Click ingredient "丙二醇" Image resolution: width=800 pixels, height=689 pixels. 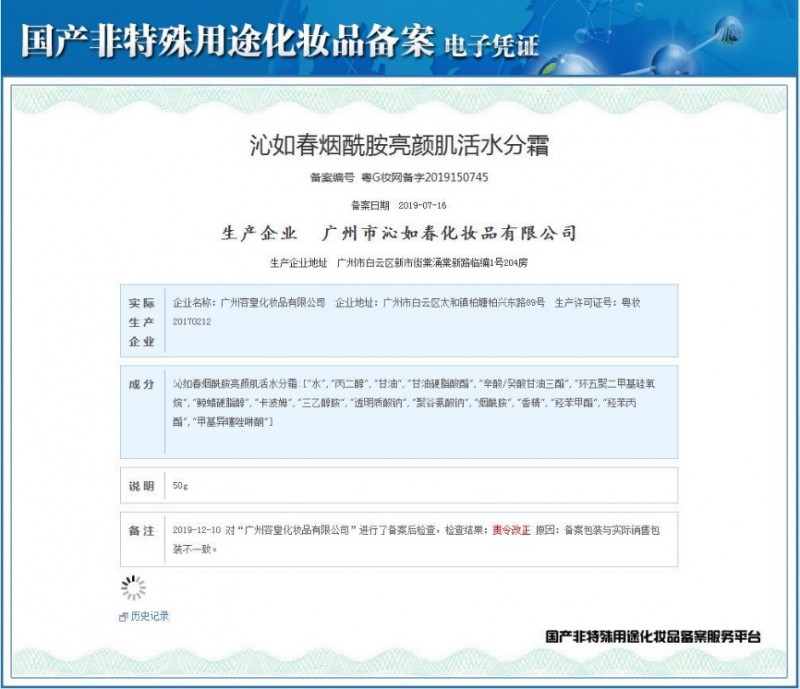tap(350, 384)
